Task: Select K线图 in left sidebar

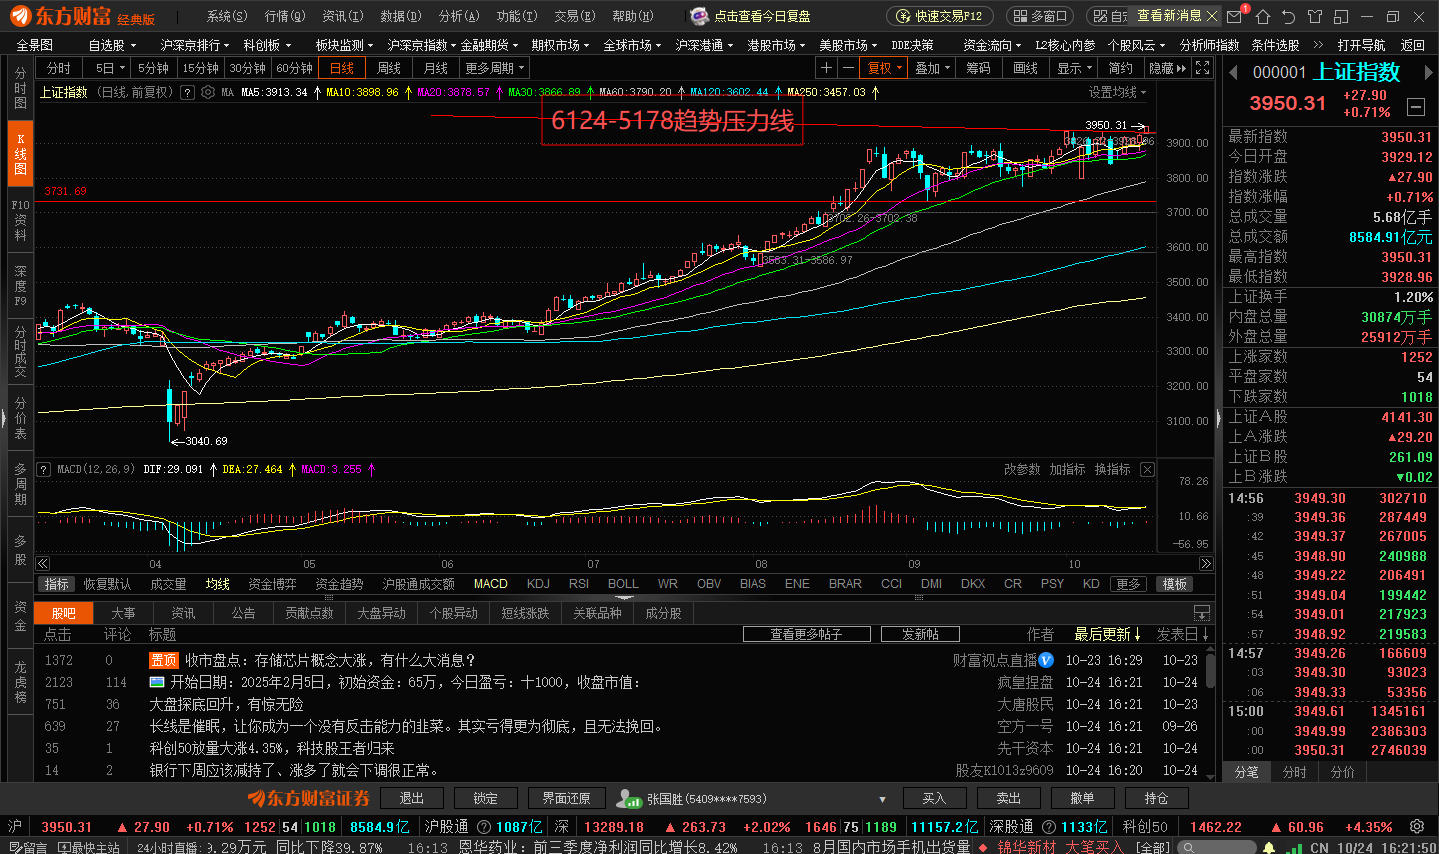Action: click(20, 153)
